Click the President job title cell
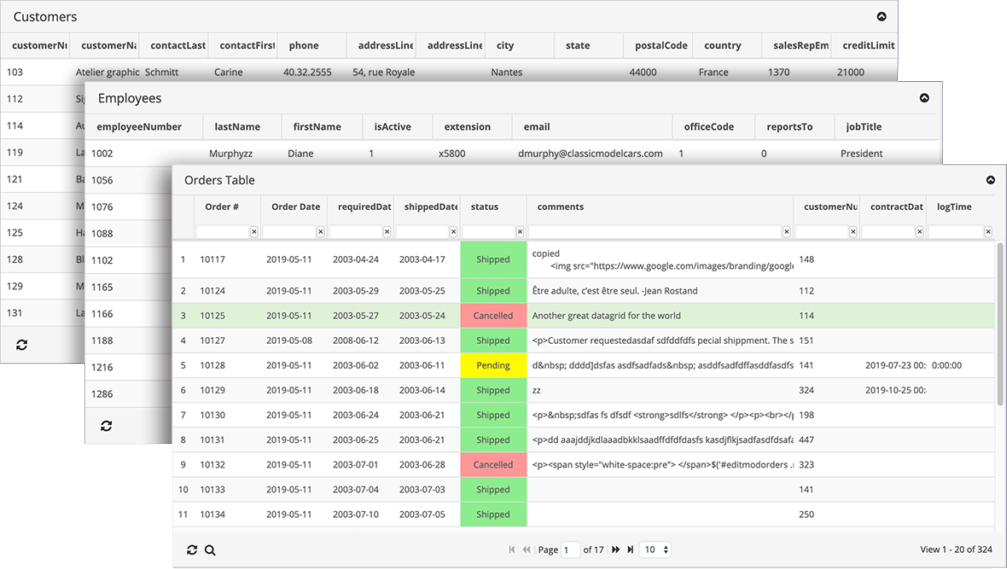Screen dimensions: 1007x569 tap(862, 153)
